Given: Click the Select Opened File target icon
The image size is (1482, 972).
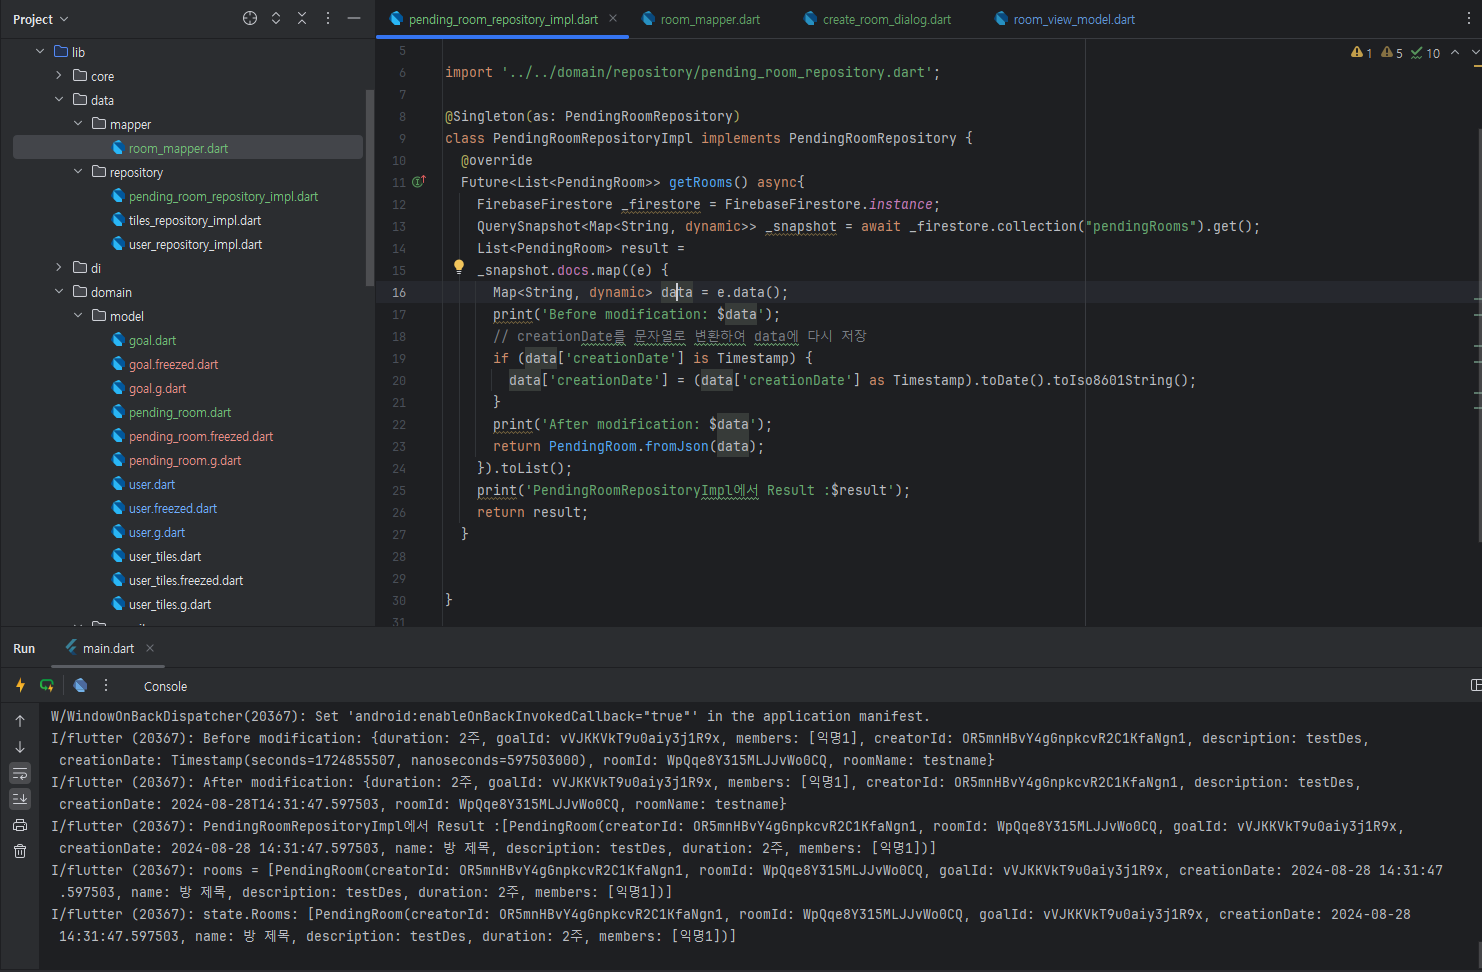Looking at the screenshot, I should (250, 18).
